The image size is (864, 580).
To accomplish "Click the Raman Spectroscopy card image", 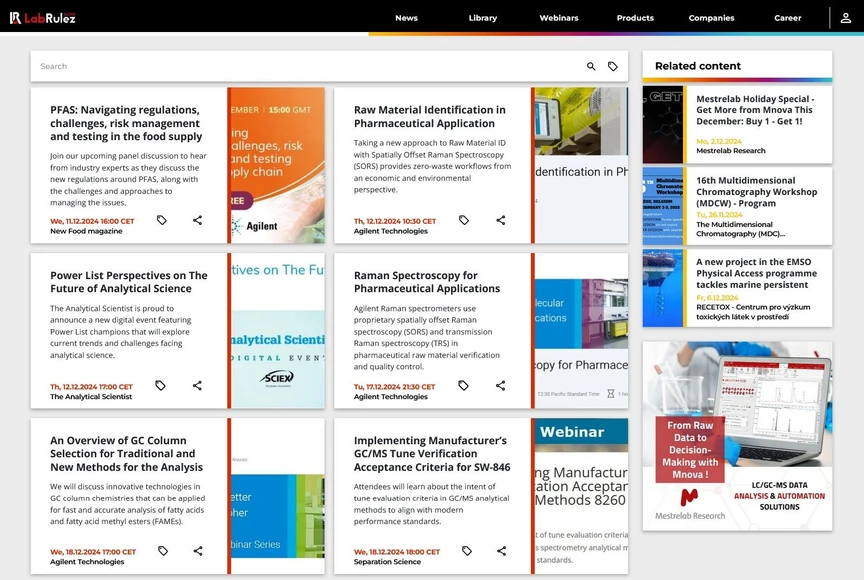I will pyautogui.click(x=581, y=330).
